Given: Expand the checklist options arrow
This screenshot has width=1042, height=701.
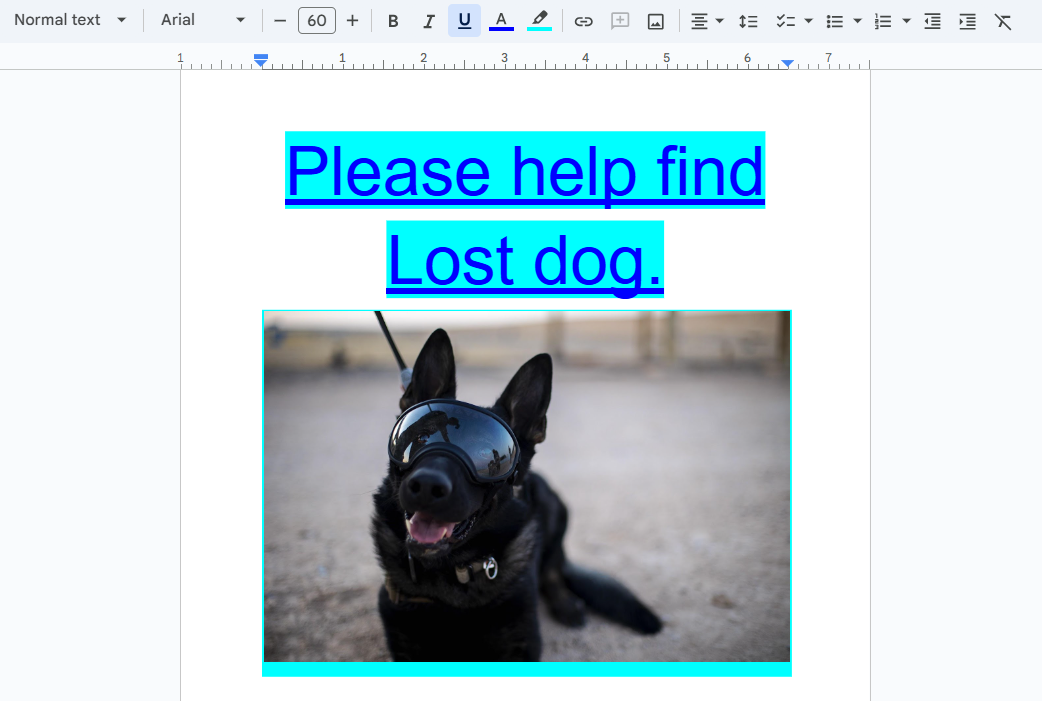Looking at the screenshot, I should tap(808, 21).
